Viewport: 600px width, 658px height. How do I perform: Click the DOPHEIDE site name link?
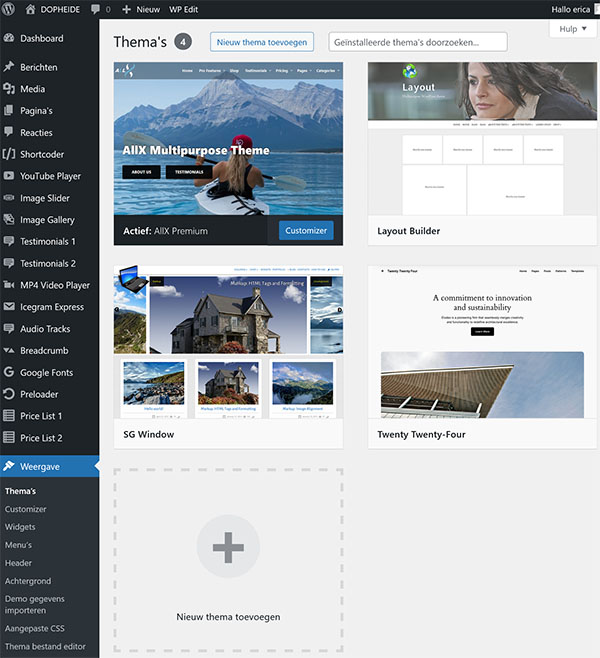pos(60,9)
